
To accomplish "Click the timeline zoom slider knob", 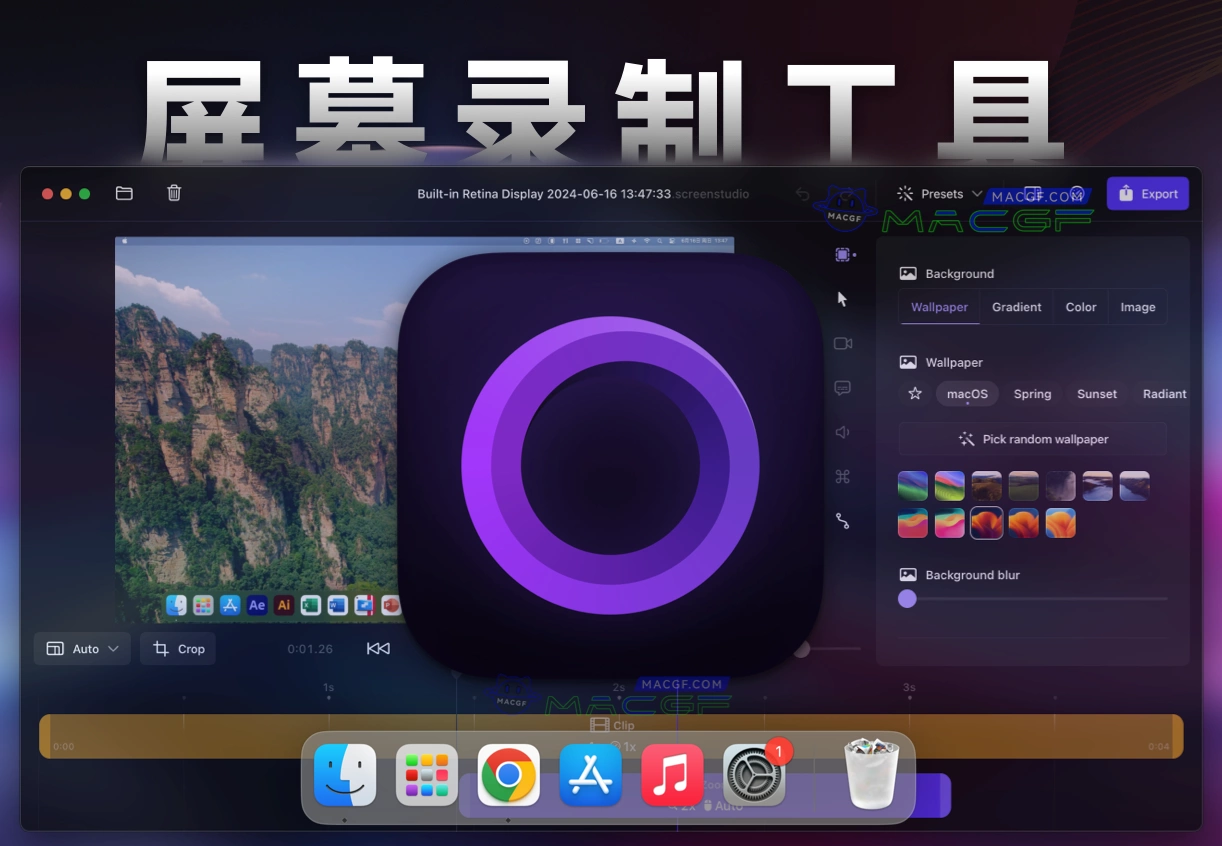I will 802,649.
